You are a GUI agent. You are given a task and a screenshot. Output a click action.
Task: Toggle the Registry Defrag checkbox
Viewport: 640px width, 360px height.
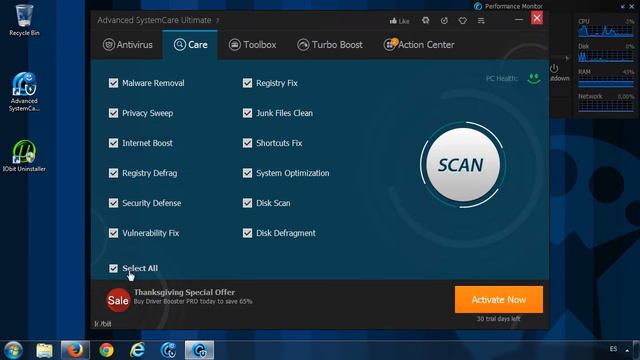click(x=113, y=173)
